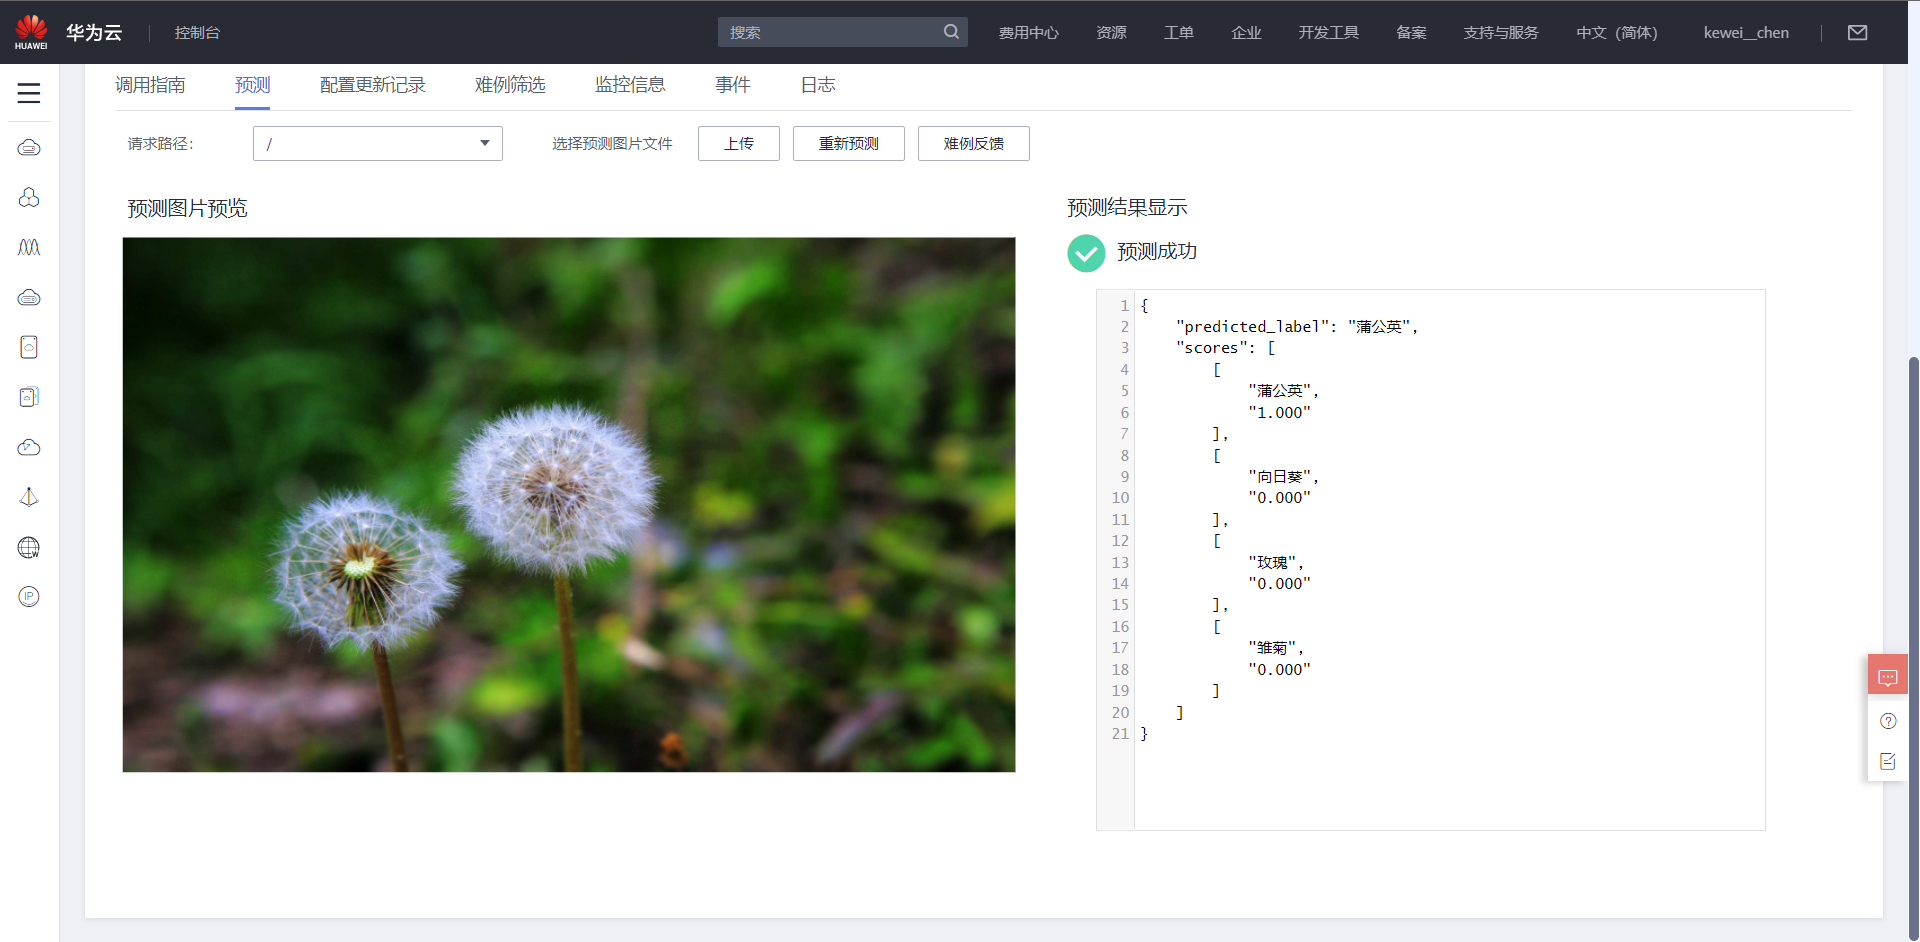This screenshot has width=1920, height=942.
Task: Click the "向日葵" entry in the results
Action: click(1283, 477)
